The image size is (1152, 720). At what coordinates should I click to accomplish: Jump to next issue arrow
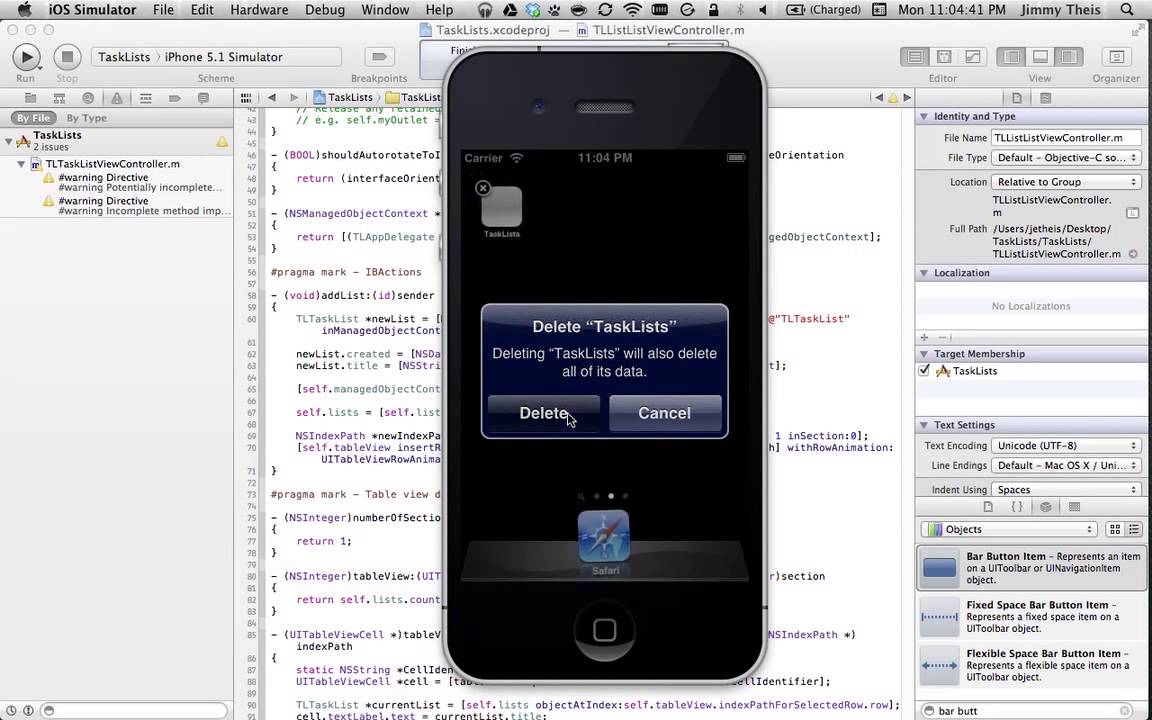(x=907, y=97)
